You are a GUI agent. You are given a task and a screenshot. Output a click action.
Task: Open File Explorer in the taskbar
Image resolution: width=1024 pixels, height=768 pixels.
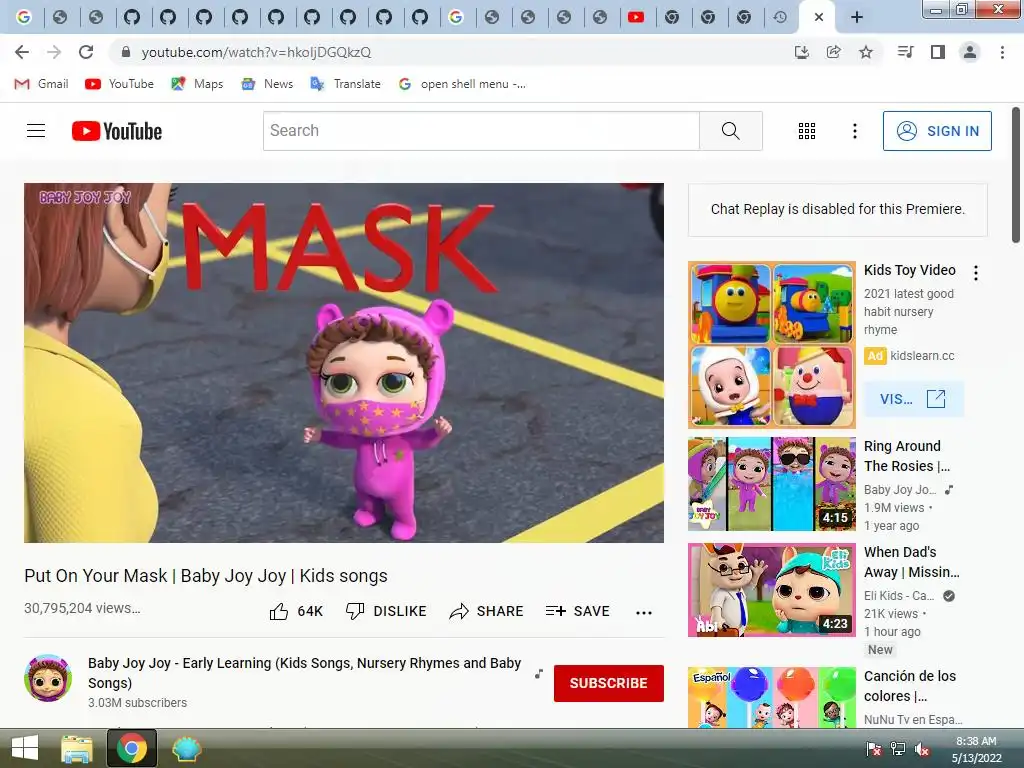76,748
